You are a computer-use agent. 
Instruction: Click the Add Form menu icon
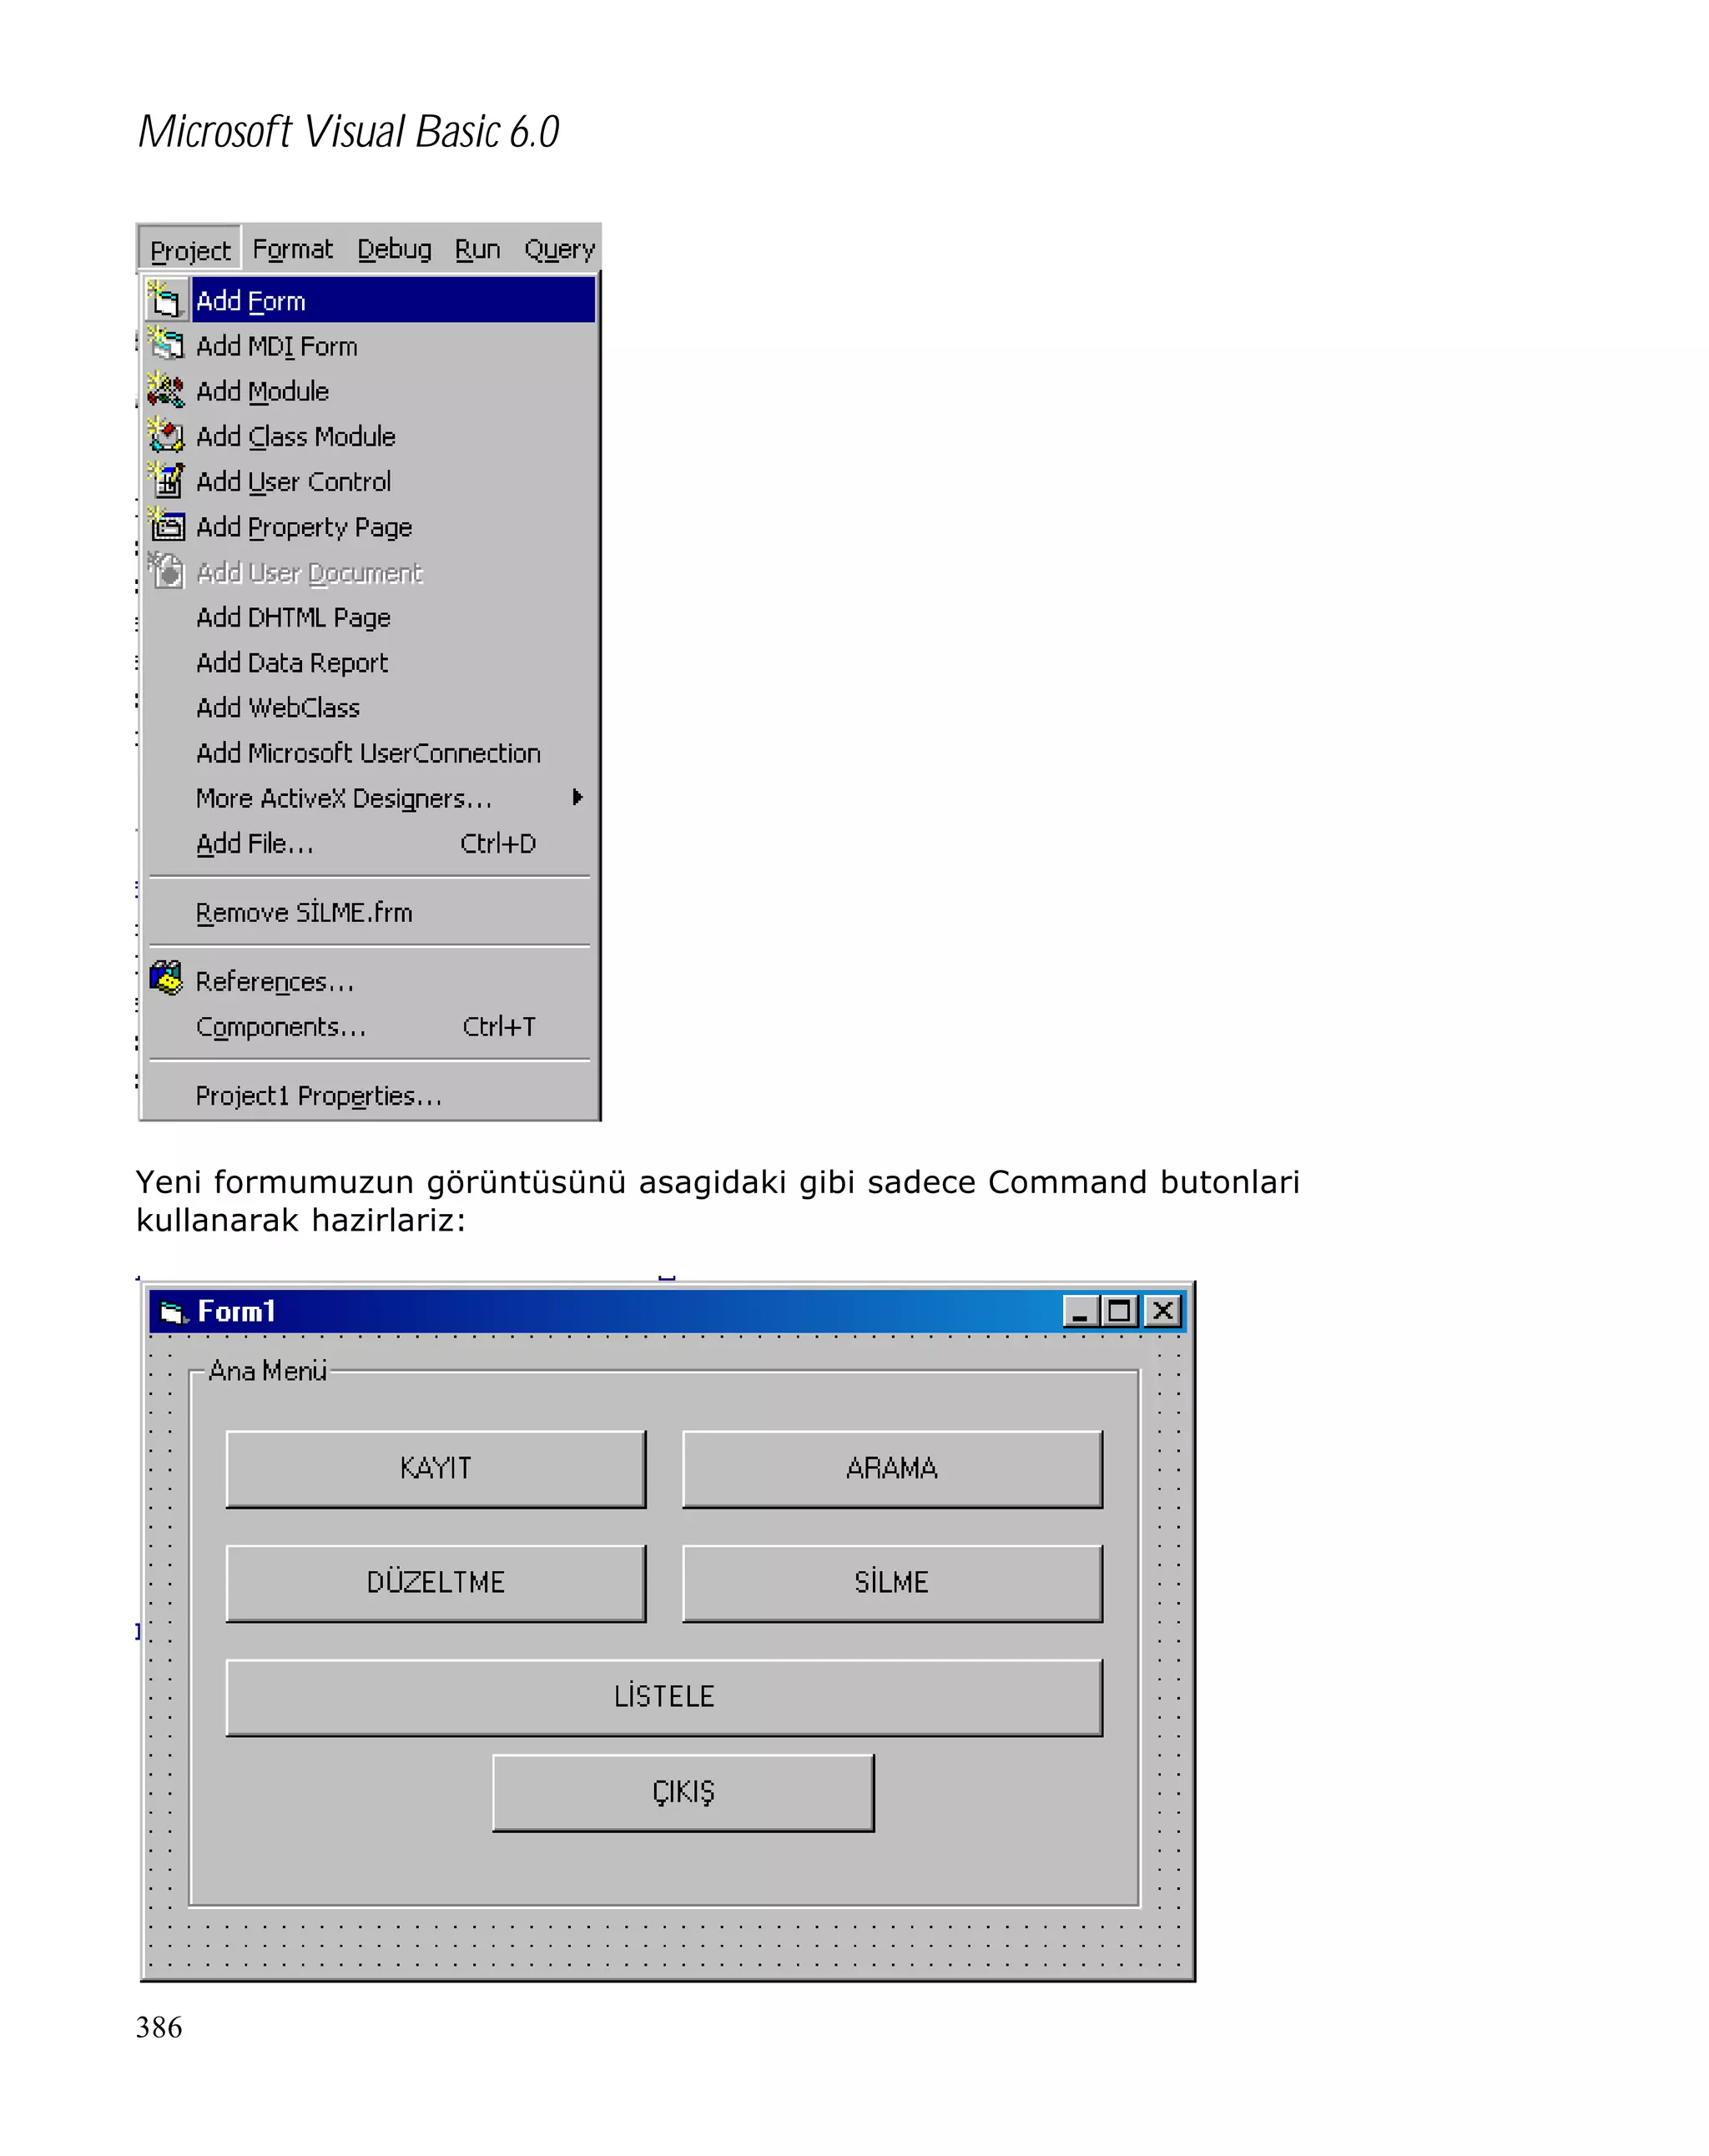[165, 300]
